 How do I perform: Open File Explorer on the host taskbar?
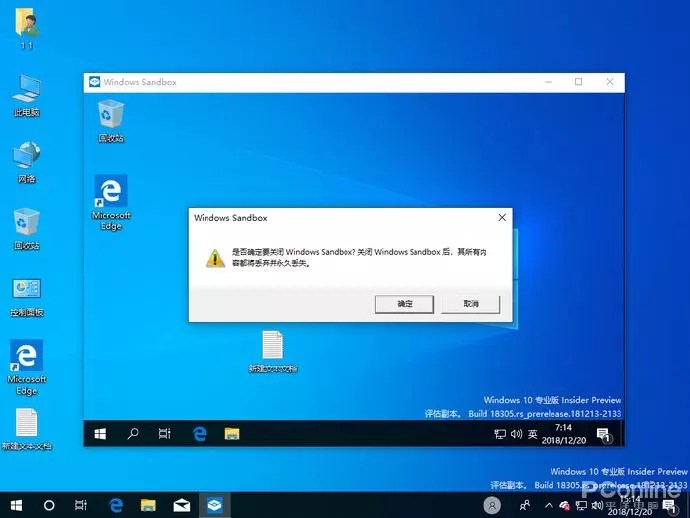click(x=148, y=505)
